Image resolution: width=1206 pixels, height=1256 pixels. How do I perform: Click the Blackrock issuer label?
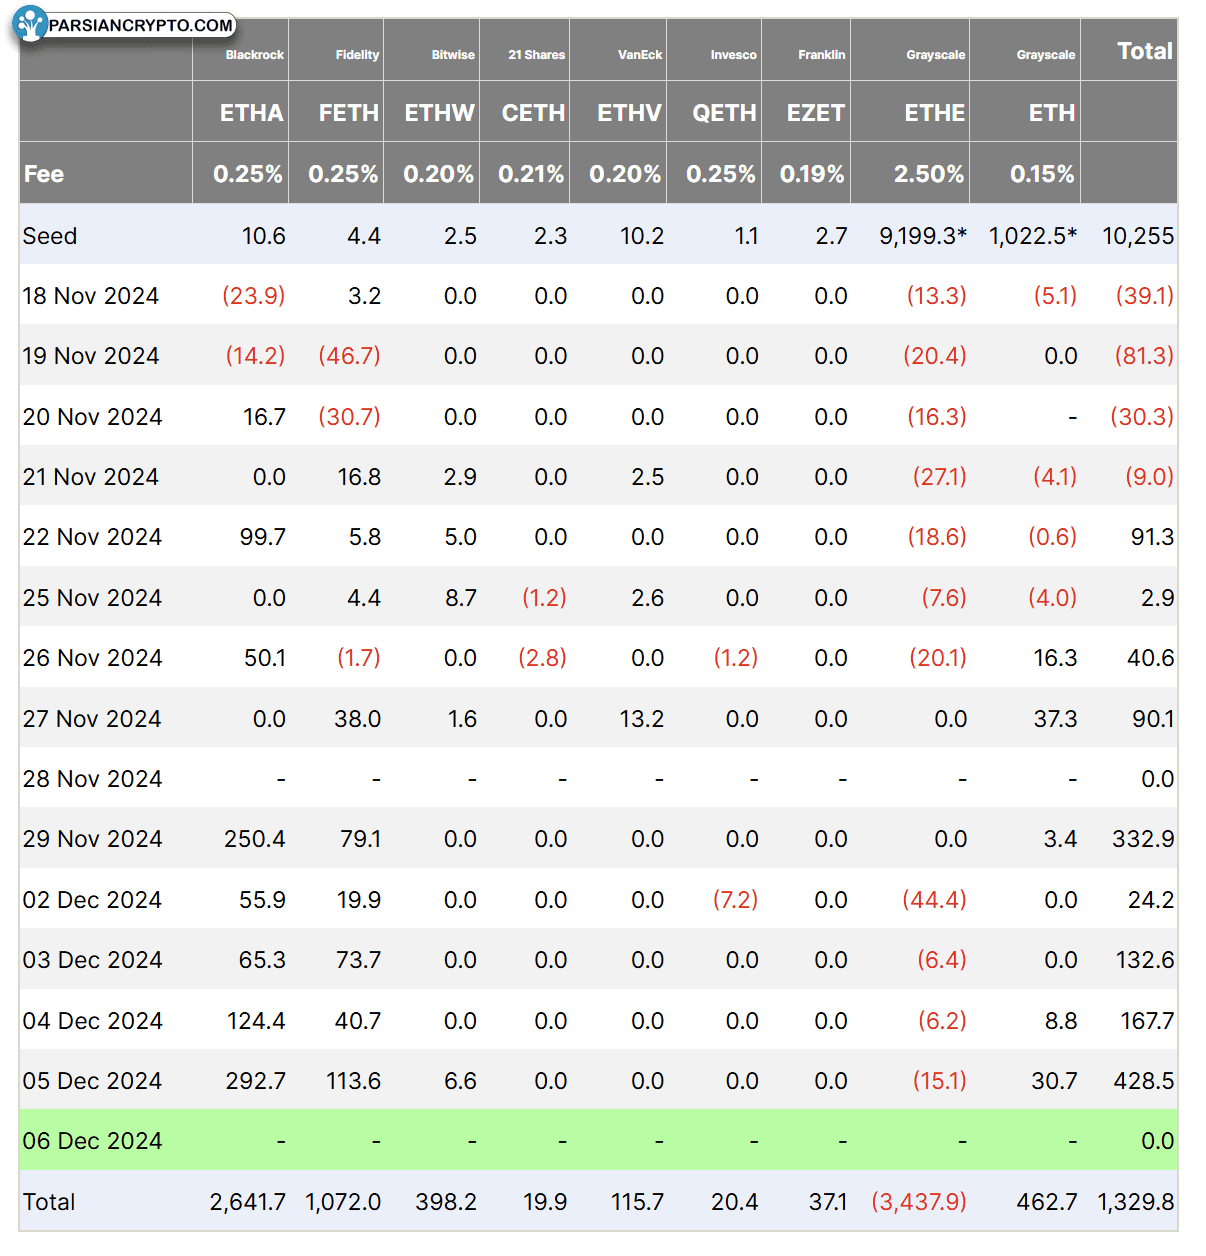(x=255, y=55)
